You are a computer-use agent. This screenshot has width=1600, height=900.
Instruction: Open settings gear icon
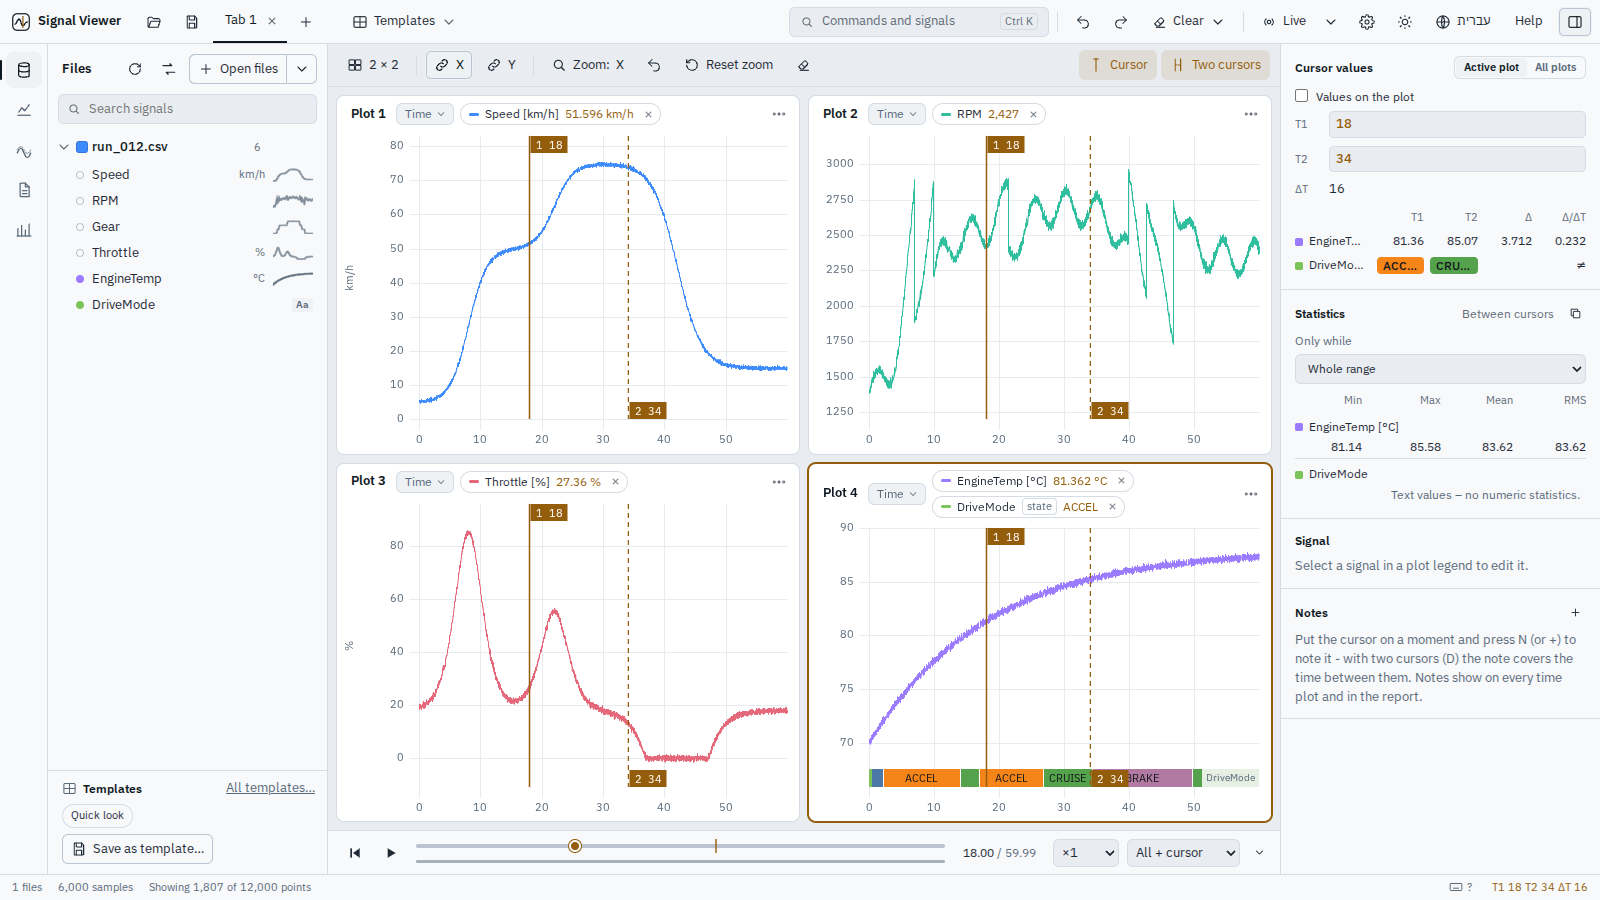coord(1367,21)
